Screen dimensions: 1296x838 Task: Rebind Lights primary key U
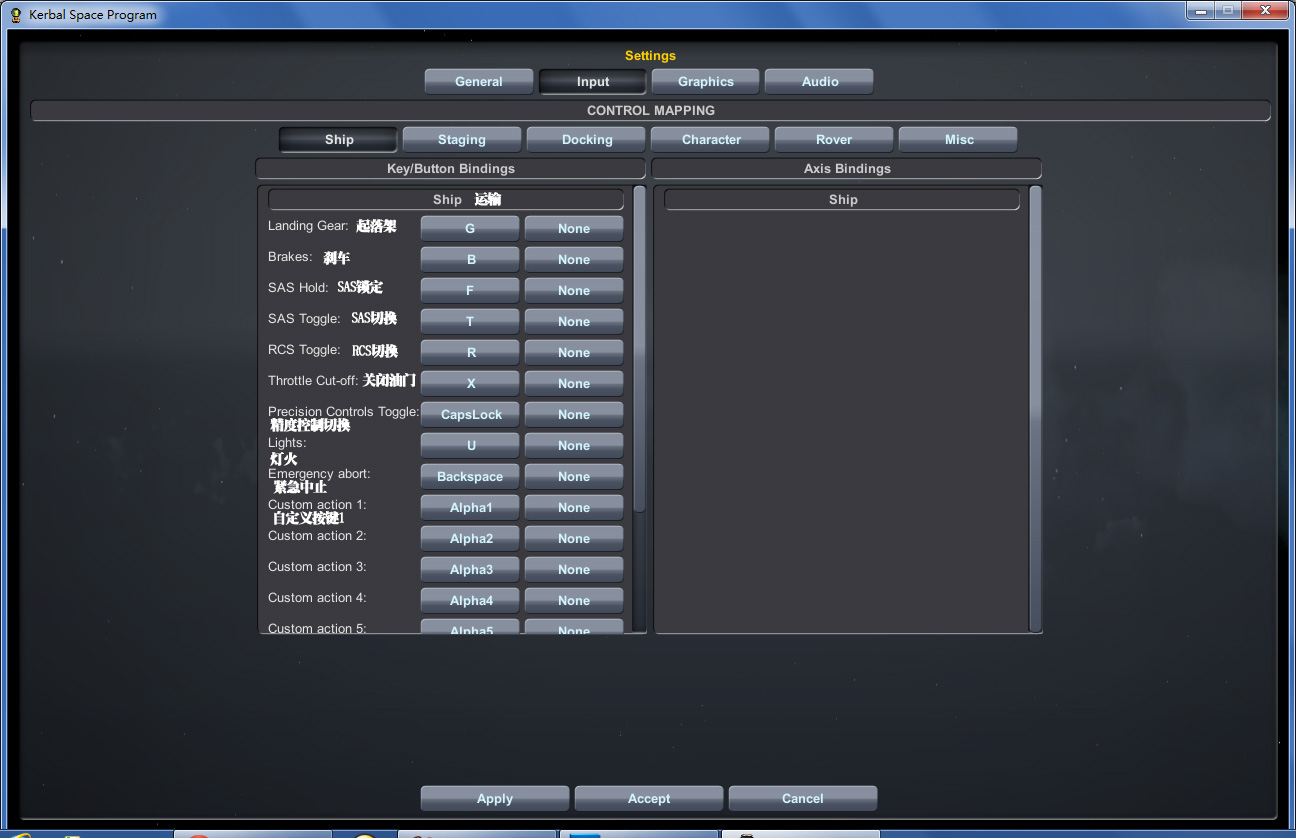(x=470, y=446)
